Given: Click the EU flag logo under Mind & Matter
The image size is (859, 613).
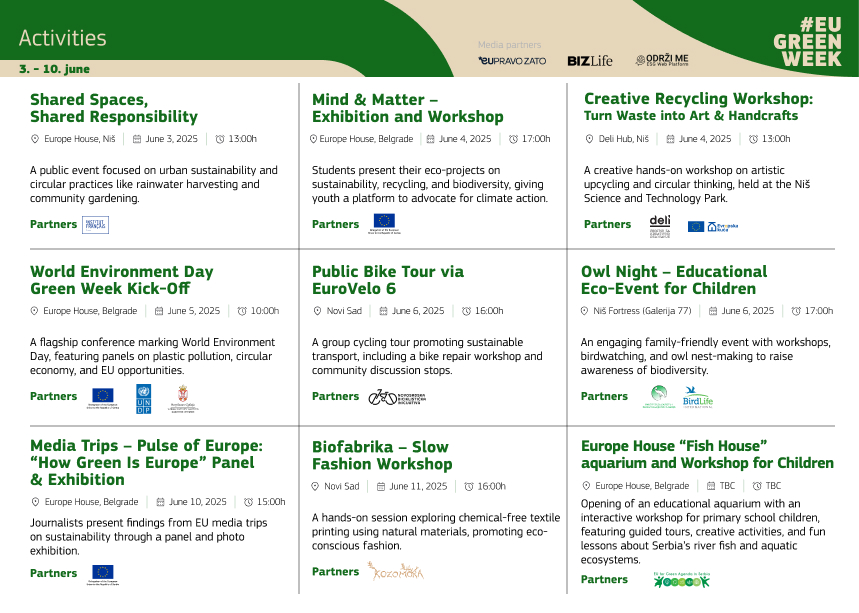Looking at the screenshot, I should [x=384, y=224].
